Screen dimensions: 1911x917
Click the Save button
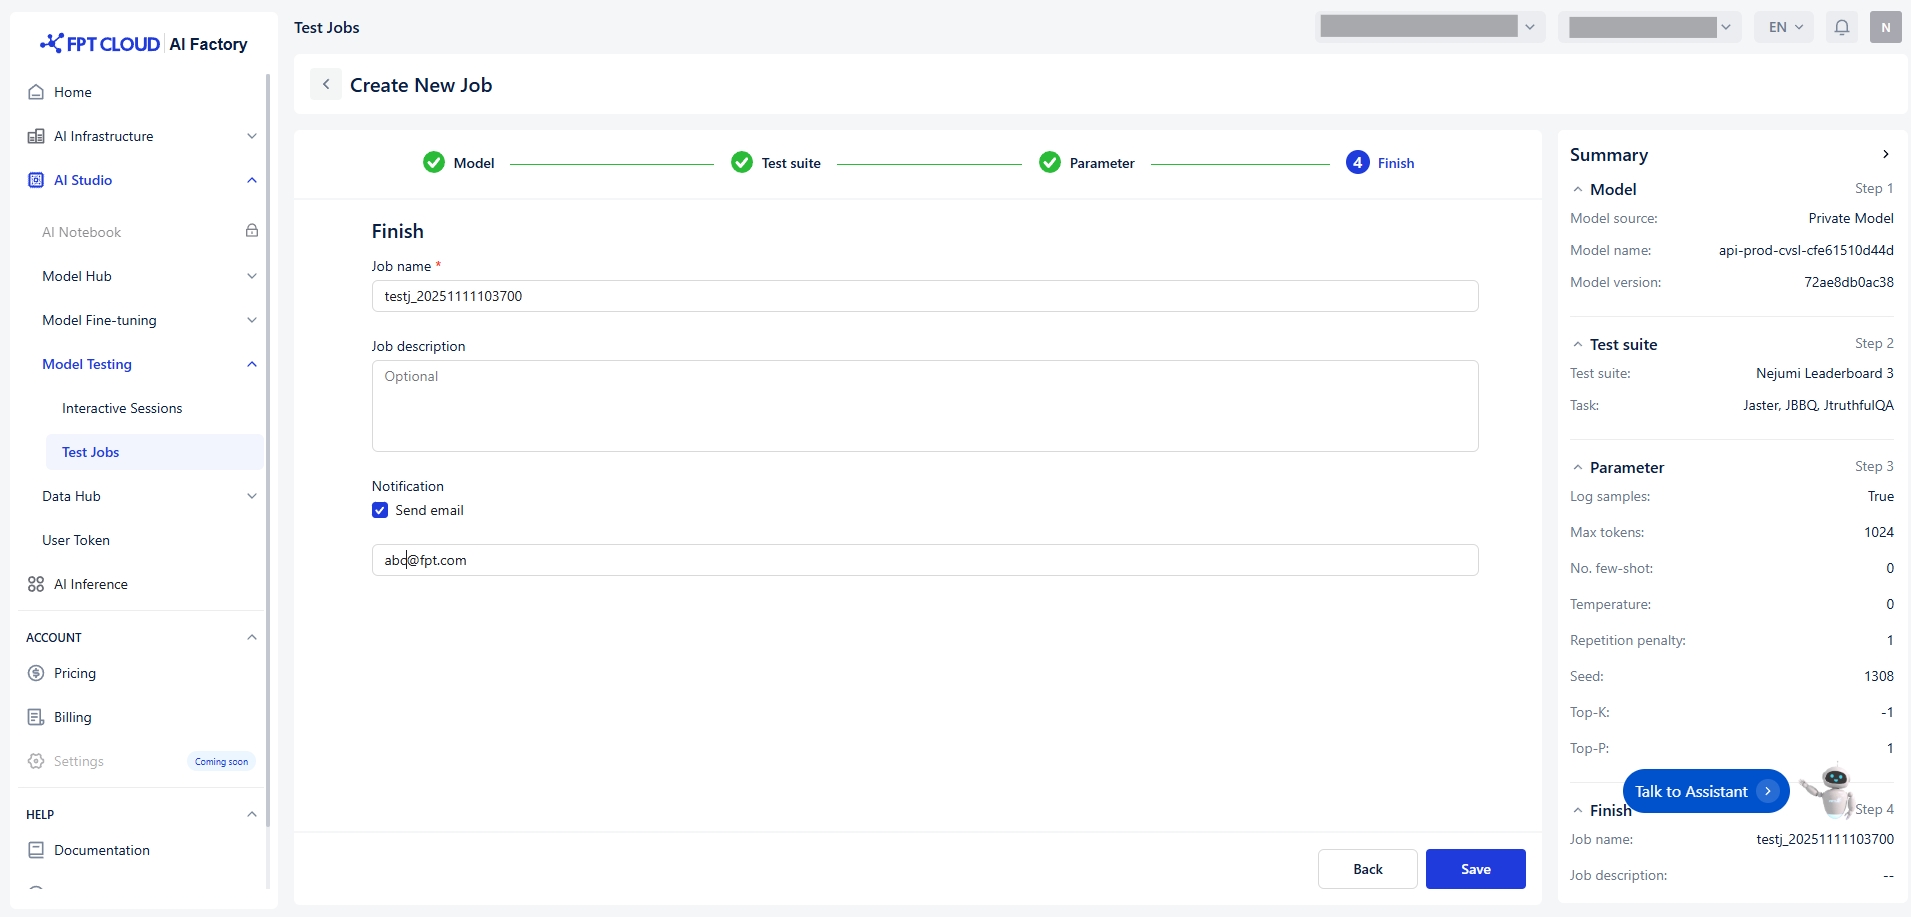click(x=1475, y=869)
